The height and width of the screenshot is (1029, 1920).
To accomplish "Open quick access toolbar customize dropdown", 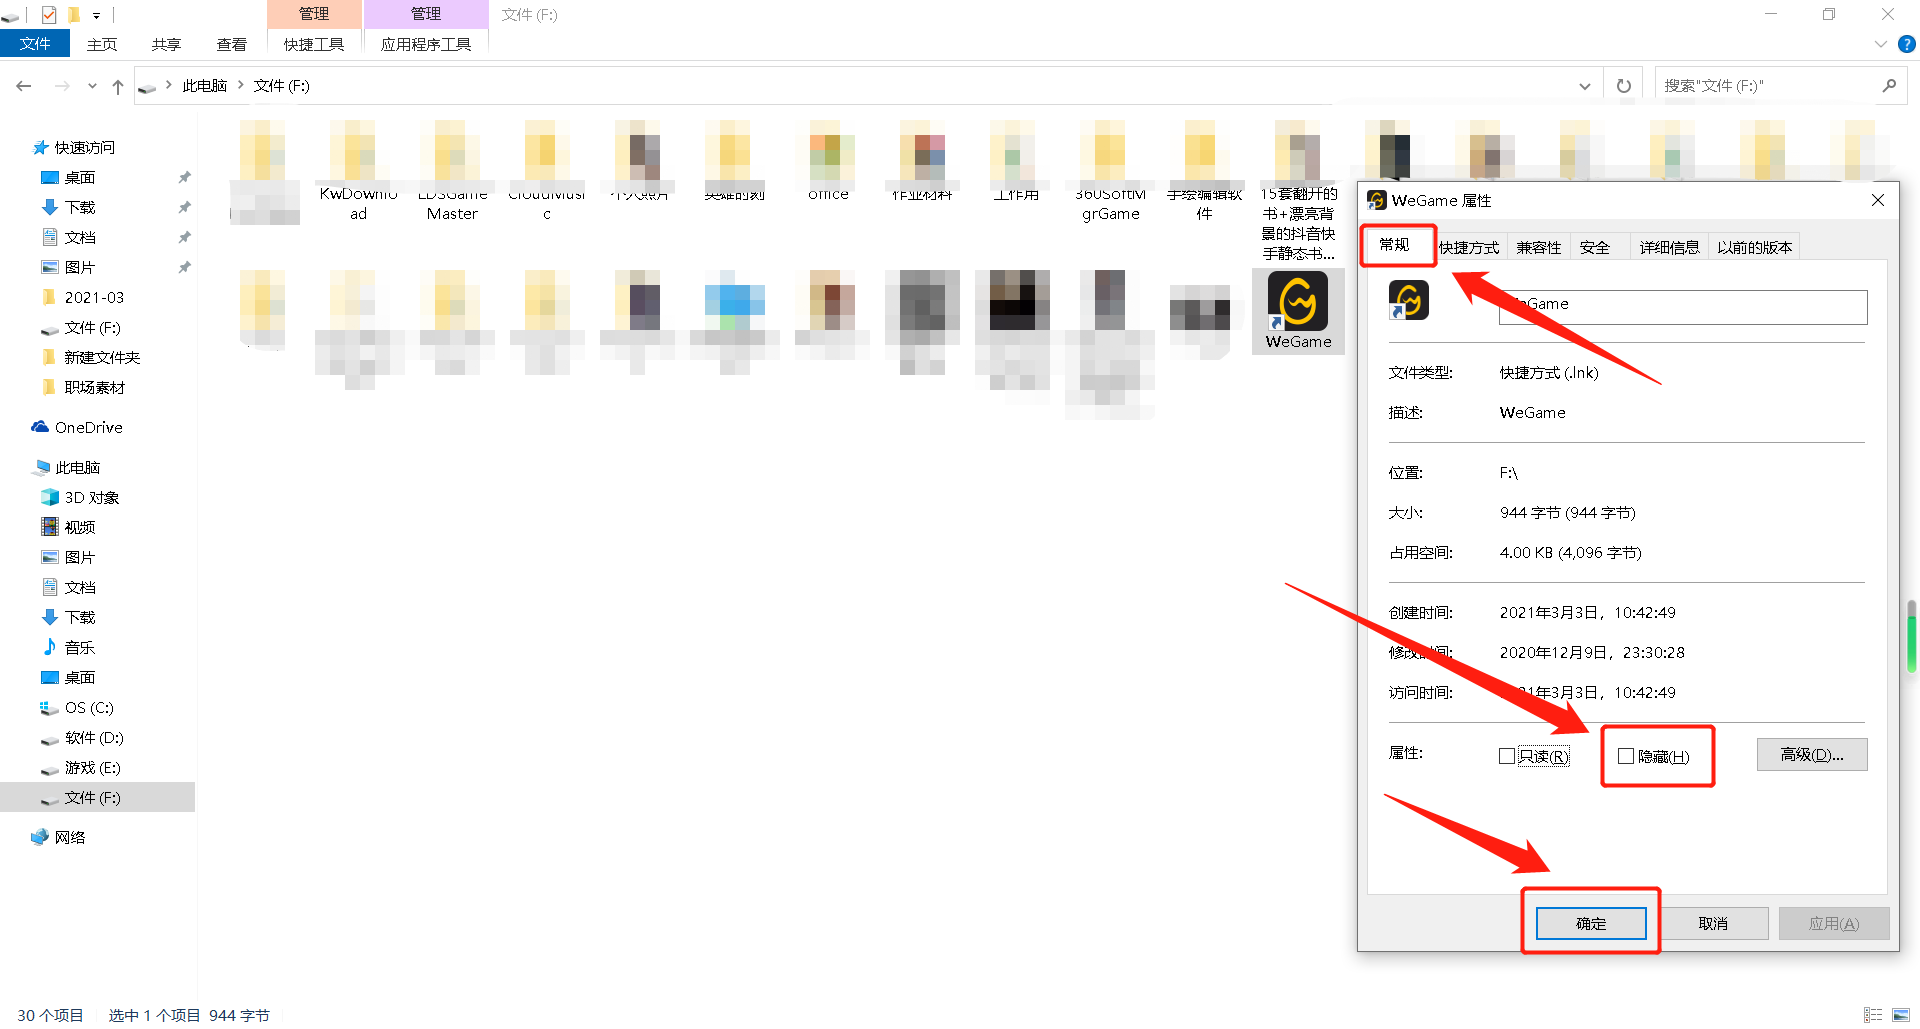I will coord(97,15).
